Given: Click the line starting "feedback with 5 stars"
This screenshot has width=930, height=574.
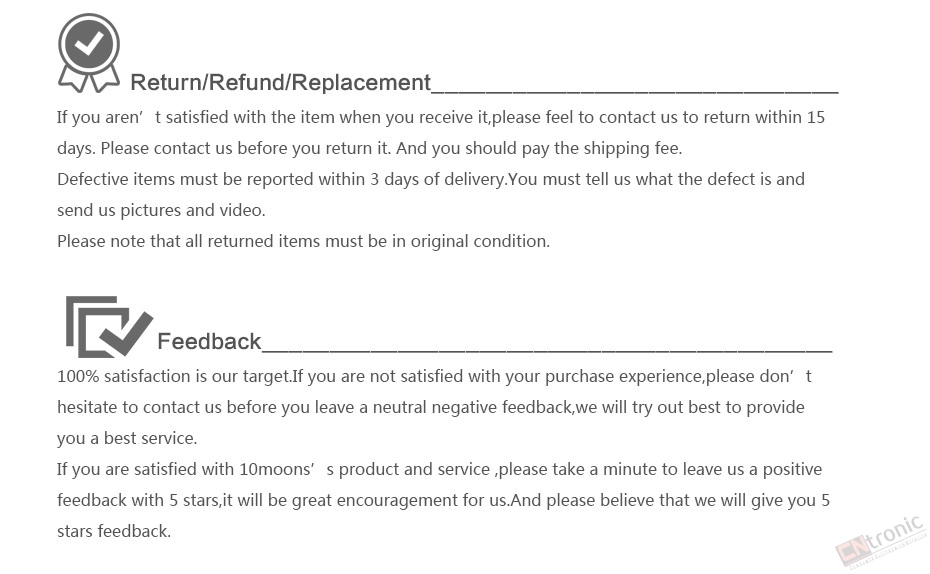Looking at the screenshot, I should (x=443, y=501).
